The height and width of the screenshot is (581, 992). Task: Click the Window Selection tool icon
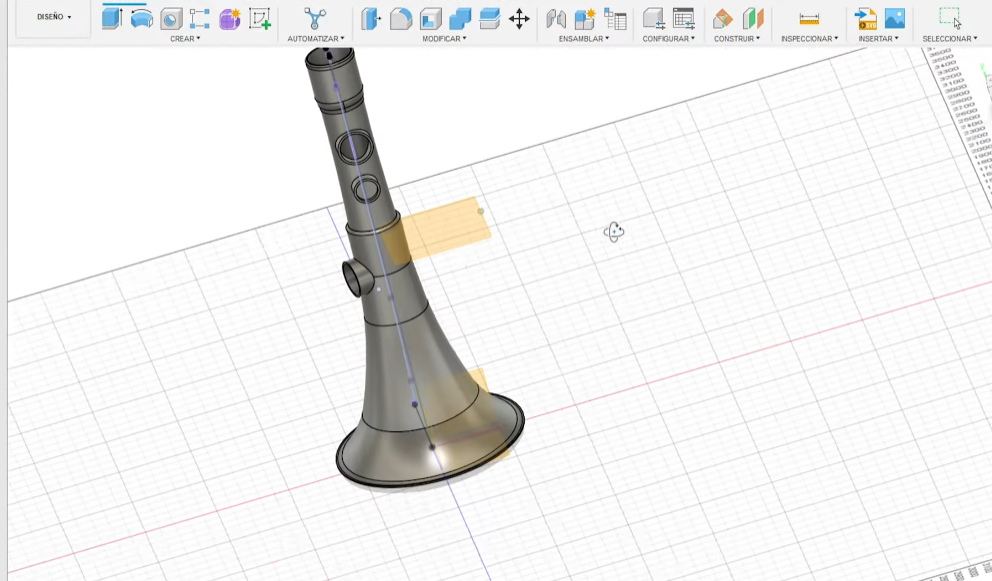pos(950,18)
